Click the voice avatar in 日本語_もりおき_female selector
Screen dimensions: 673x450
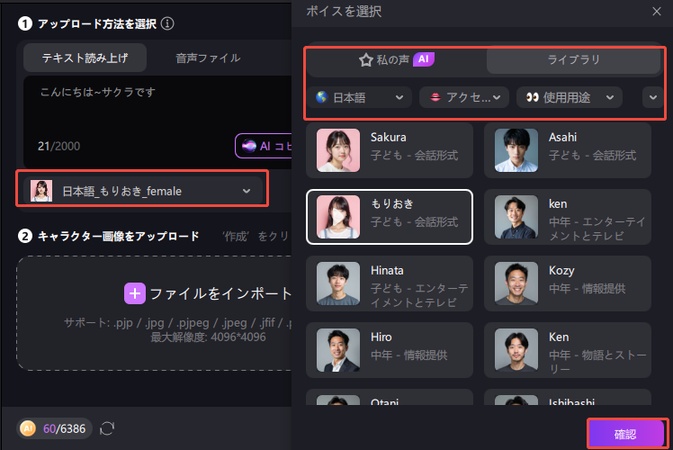(41, 191)
